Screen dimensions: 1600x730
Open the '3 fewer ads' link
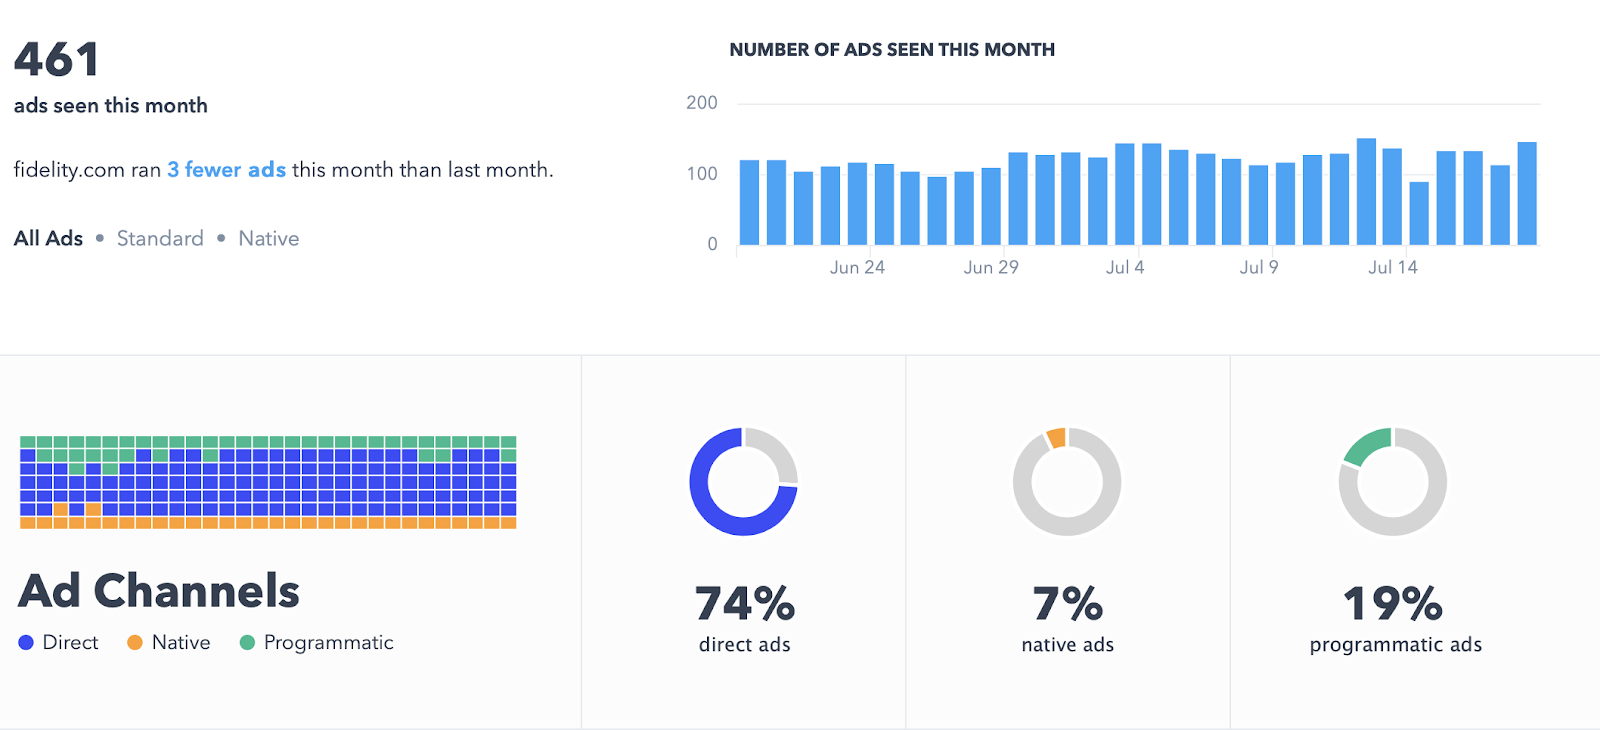[x=226, y=170]
